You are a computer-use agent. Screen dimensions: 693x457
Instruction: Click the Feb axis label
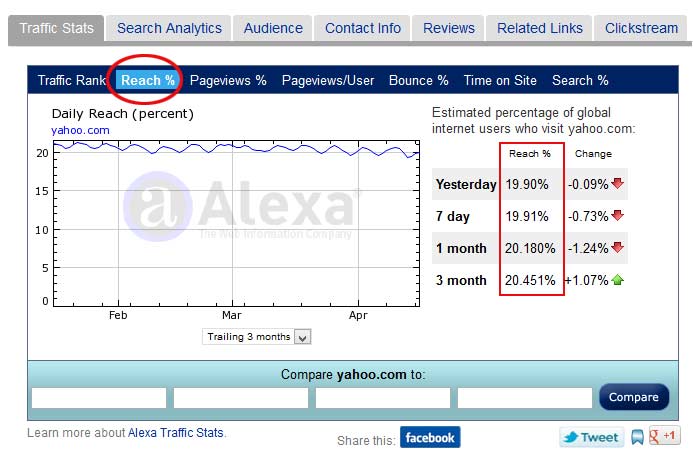point(118,315)
